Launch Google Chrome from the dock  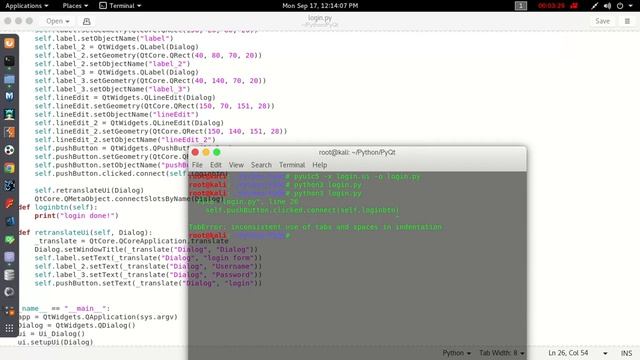tap(9, 168)
